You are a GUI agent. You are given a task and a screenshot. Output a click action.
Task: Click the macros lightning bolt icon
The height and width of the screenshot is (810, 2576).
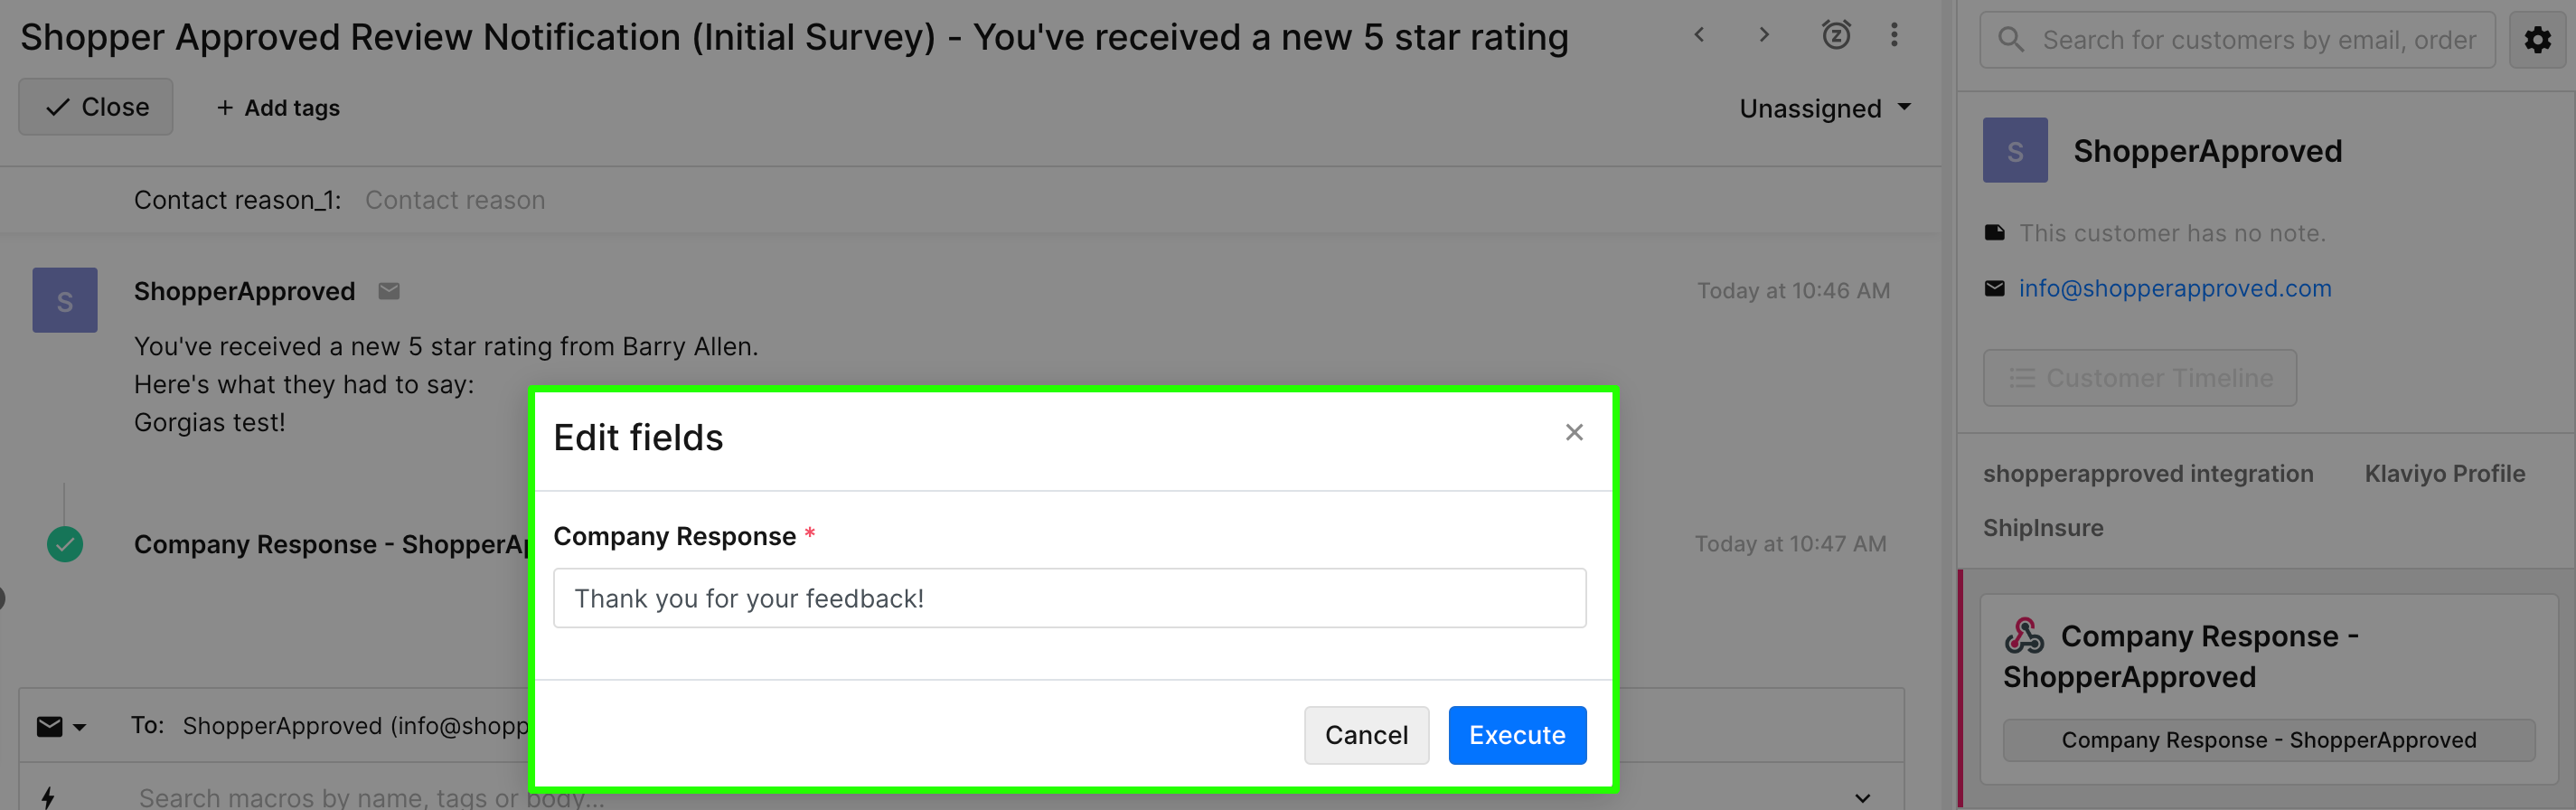click(x=48, y=796)
